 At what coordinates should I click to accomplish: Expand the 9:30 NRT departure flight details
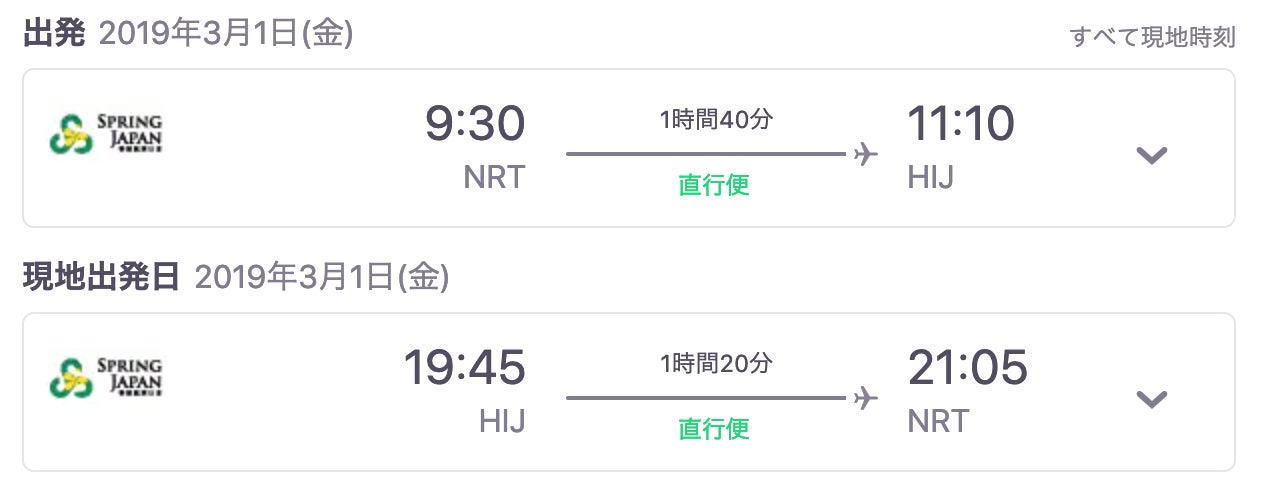tap(1152, 155)
